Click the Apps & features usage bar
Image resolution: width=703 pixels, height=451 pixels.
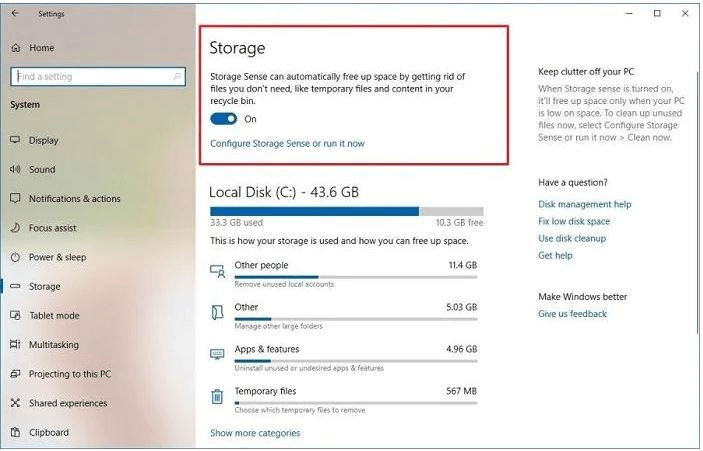pos(356,361)
